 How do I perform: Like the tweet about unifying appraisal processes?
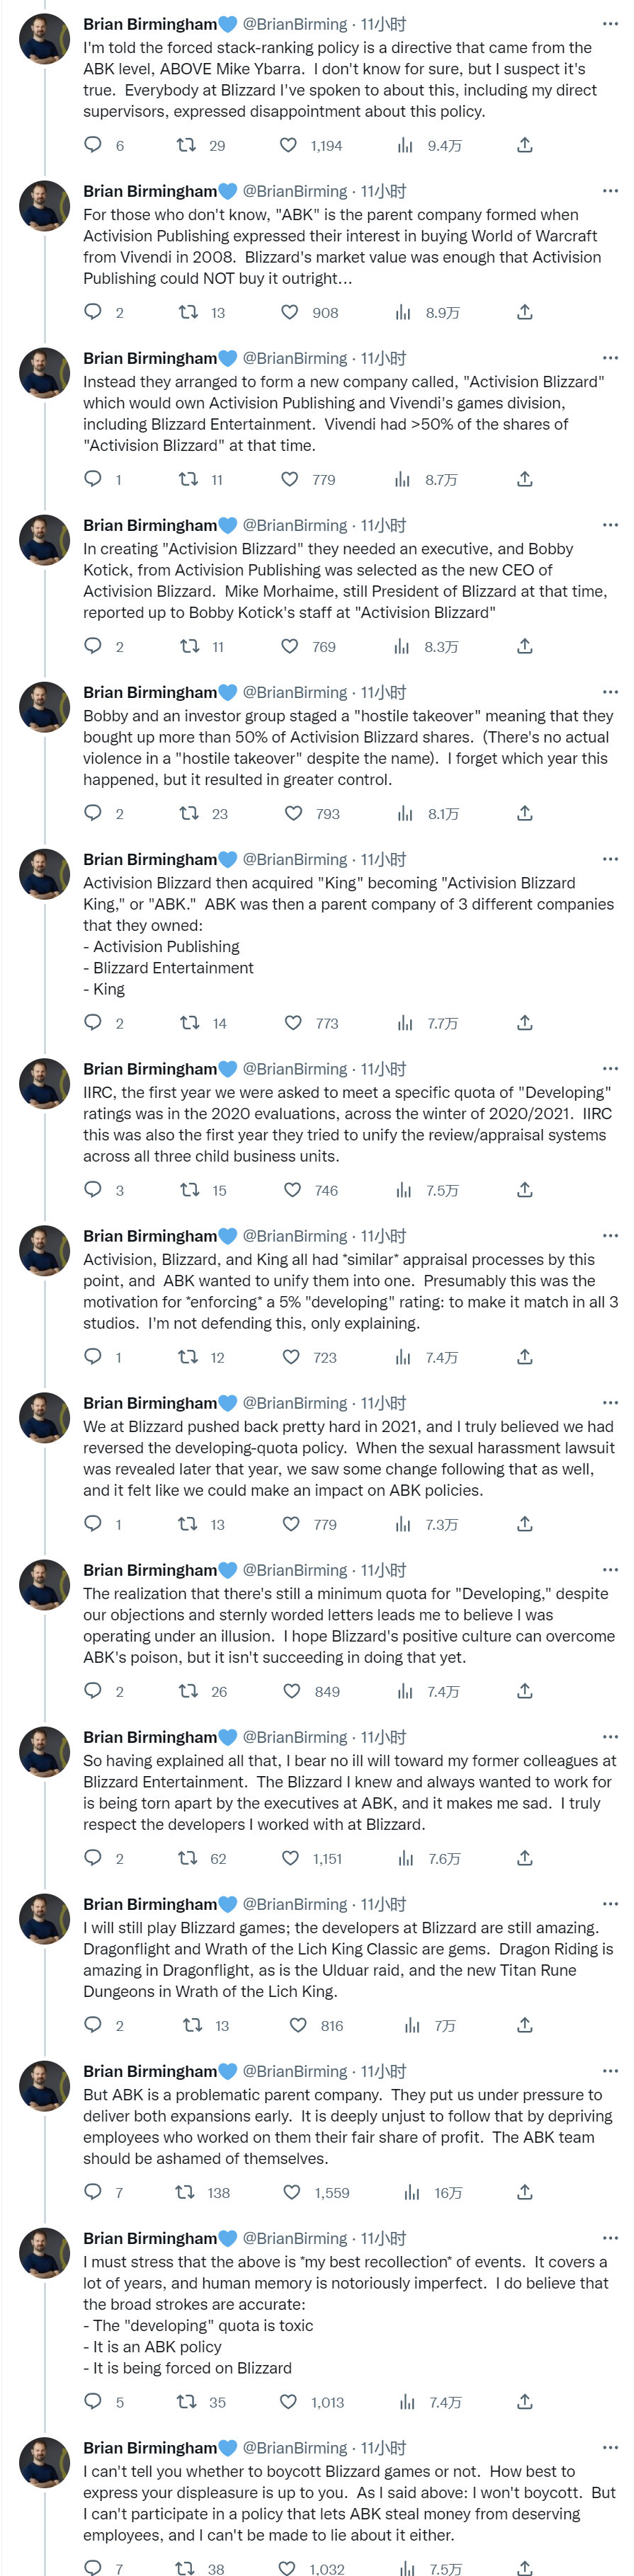(x=291, y=1356)
